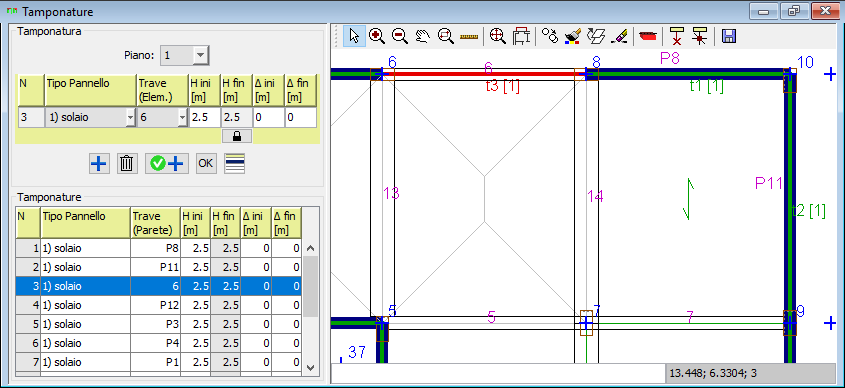Viewport: 845px width, 388px height.
Task: Select the row with Trave P4
Action: pos(158,343)
